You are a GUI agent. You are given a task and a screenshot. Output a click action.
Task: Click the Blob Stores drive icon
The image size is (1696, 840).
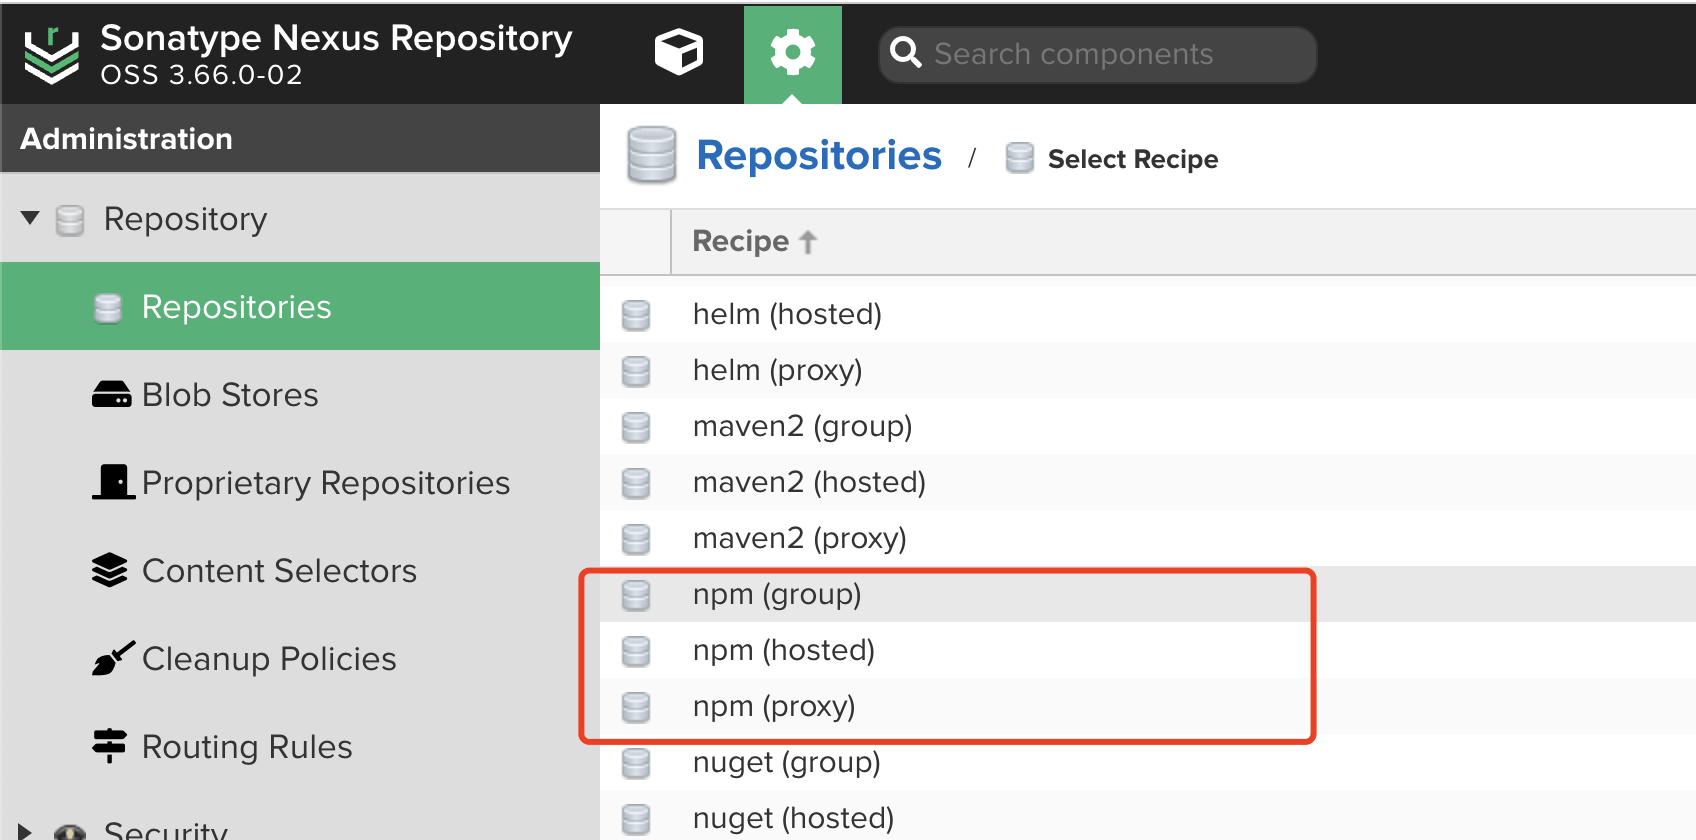pos(111,394)
